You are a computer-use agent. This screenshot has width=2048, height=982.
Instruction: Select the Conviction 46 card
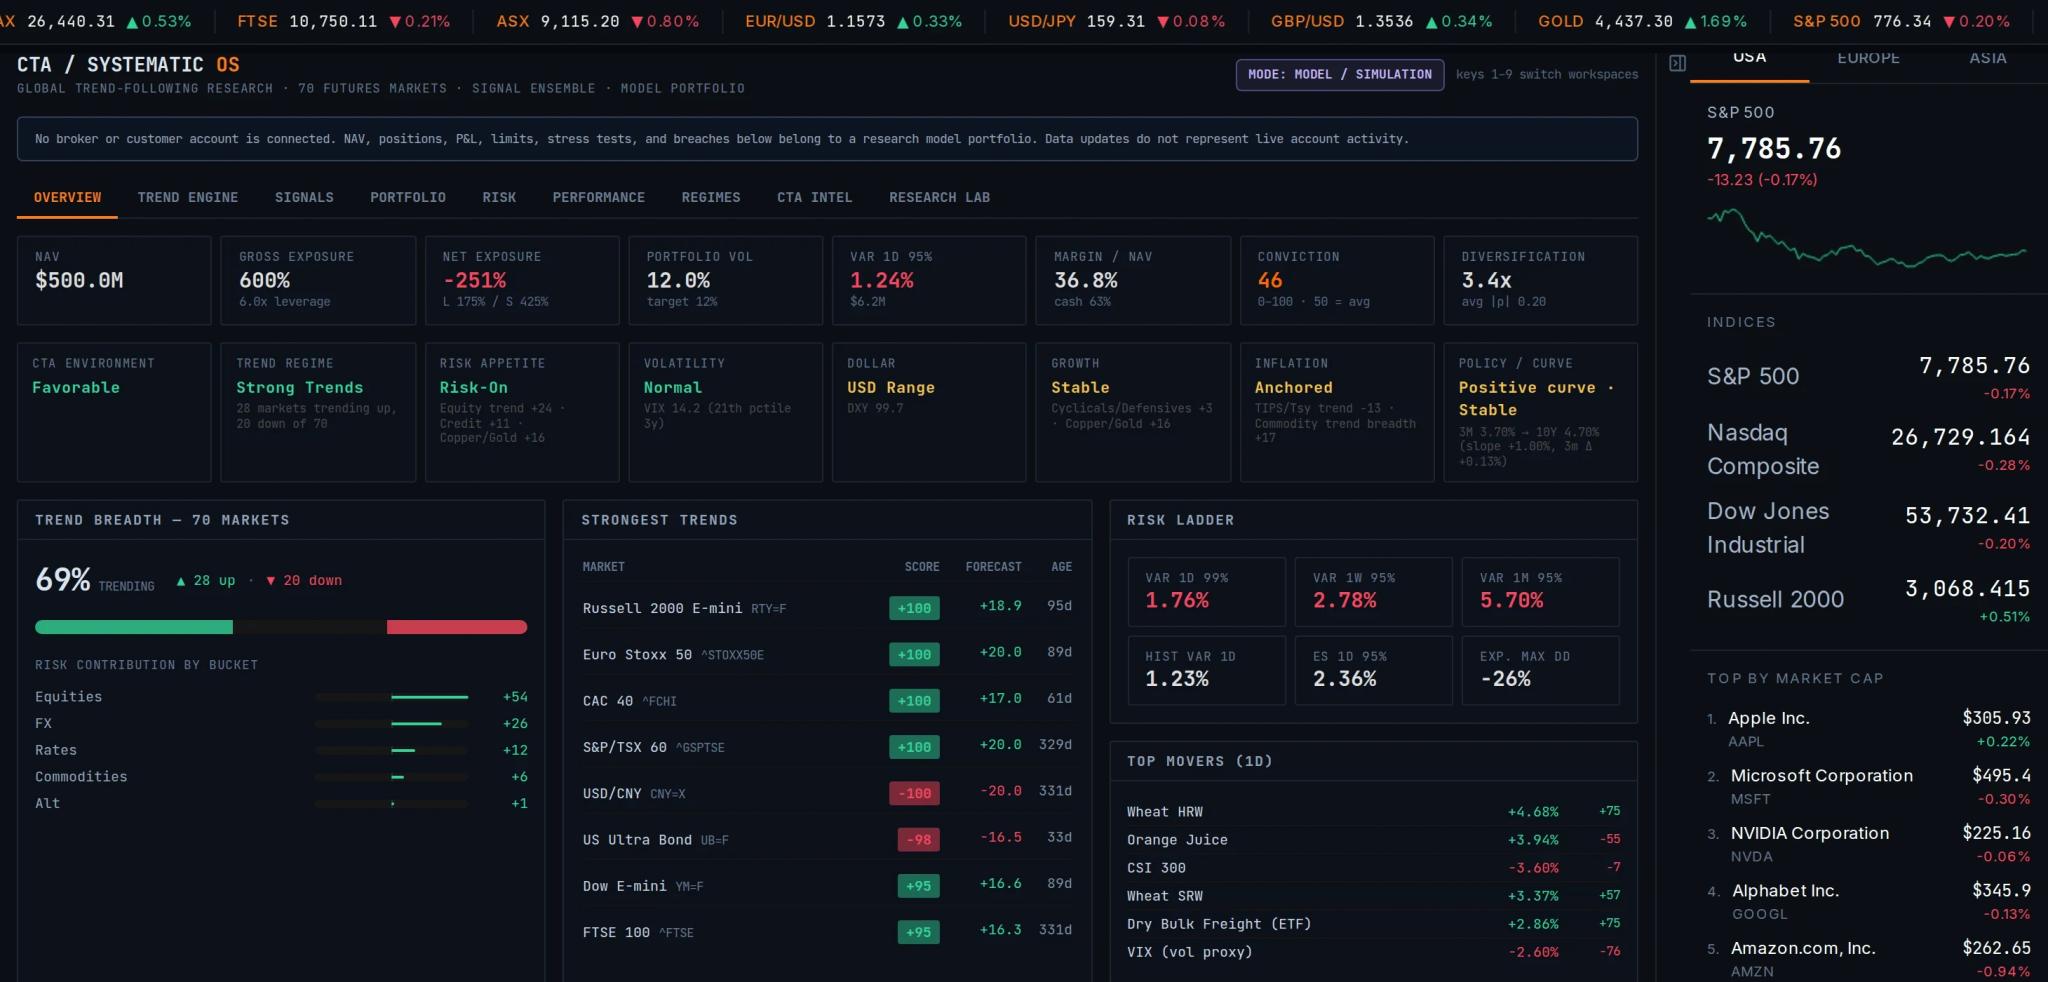(x=1337, y=280)
